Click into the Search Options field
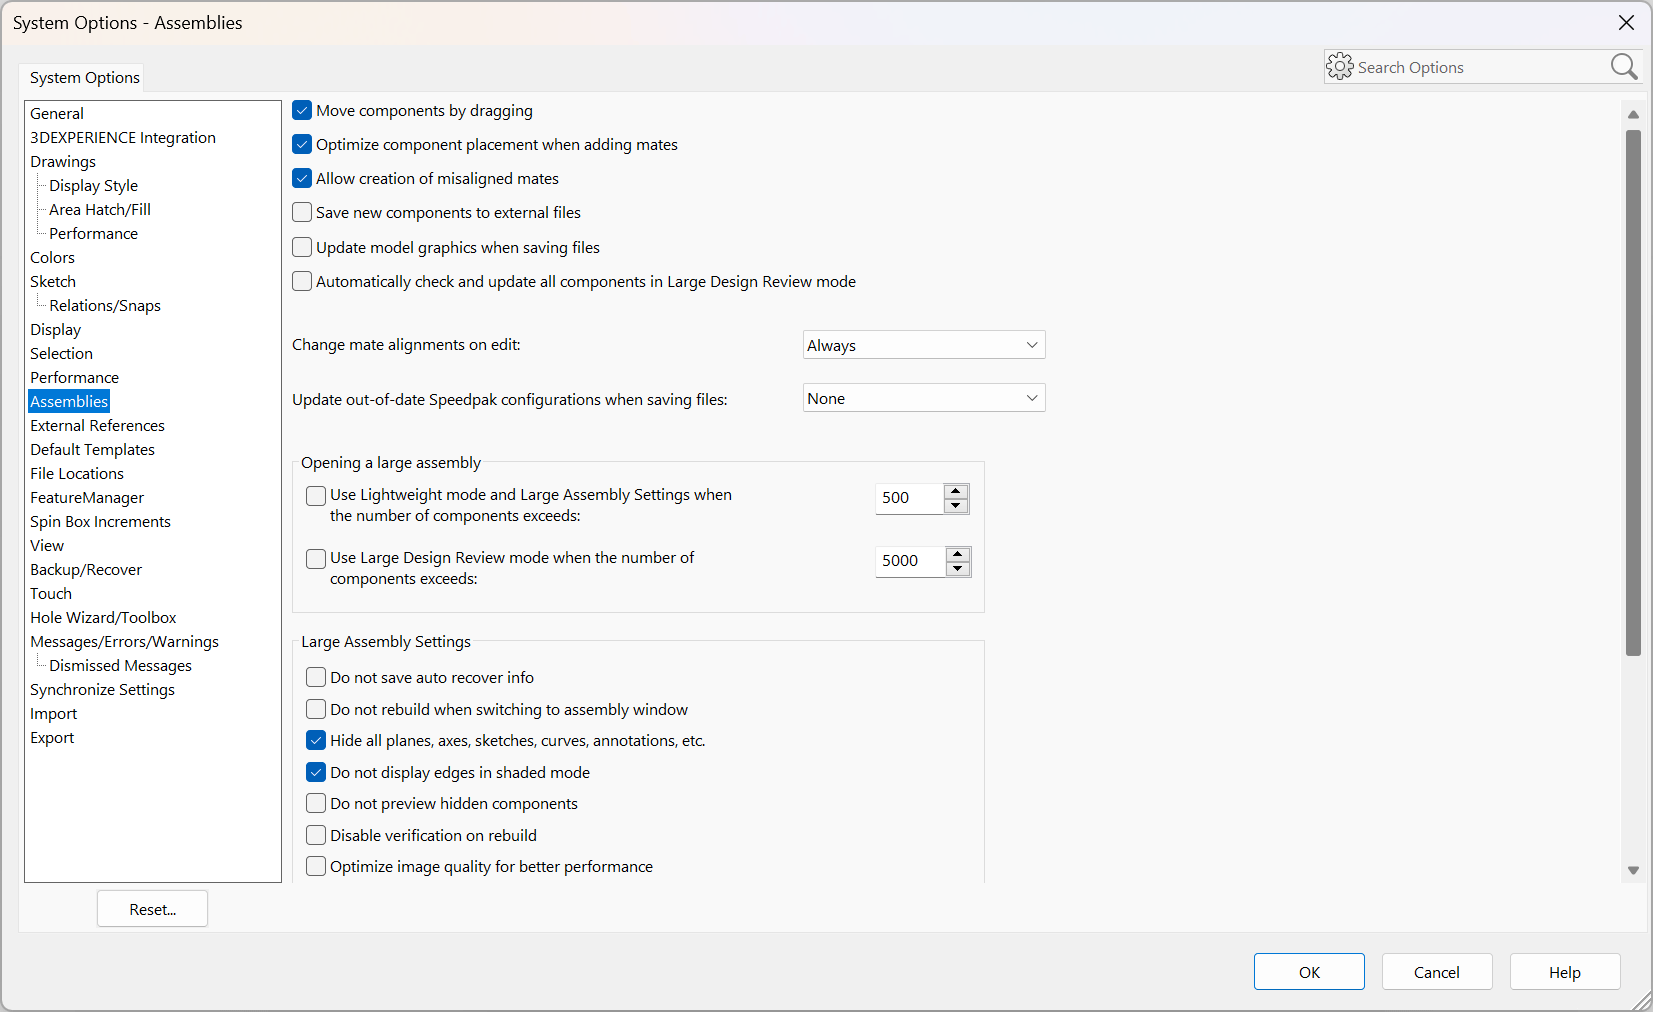The image size is (1653, 1012). pos(1480,67)
